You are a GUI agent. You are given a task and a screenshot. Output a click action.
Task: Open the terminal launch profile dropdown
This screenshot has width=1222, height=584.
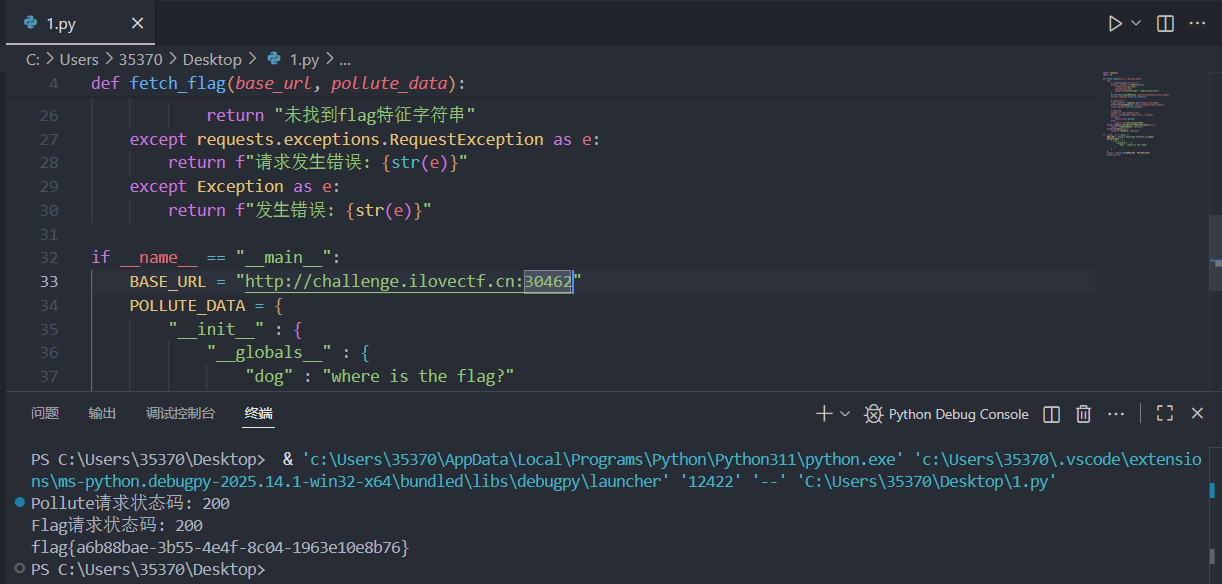coord(845,414)
